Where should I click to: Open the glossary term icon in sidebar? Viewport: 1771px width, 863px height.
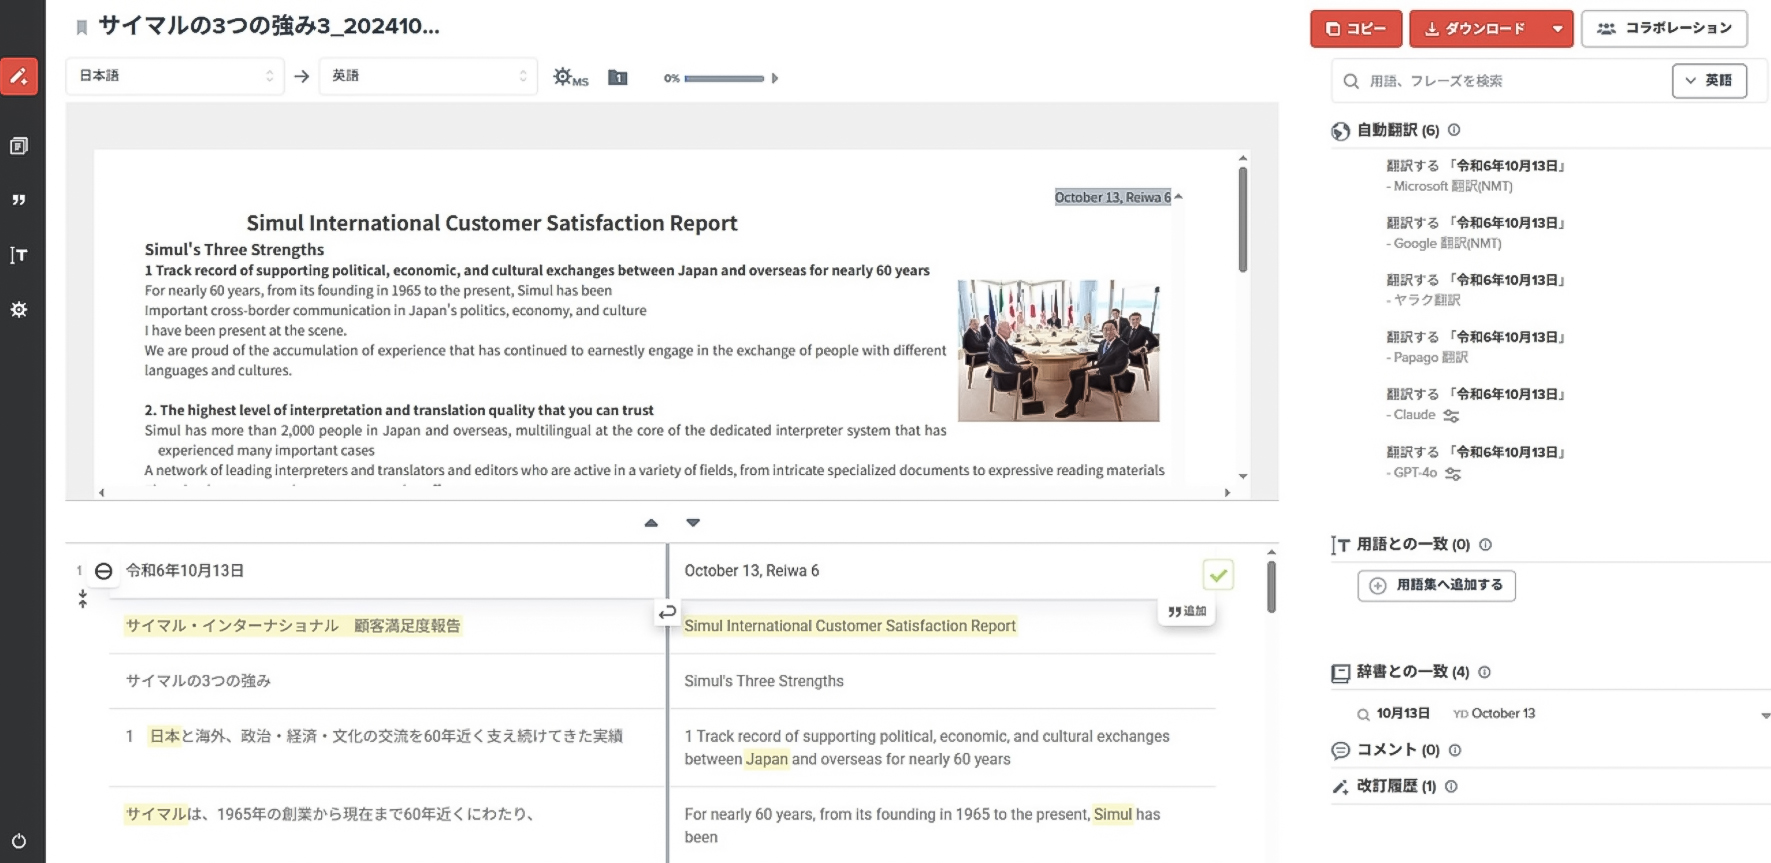click(19, 255)
